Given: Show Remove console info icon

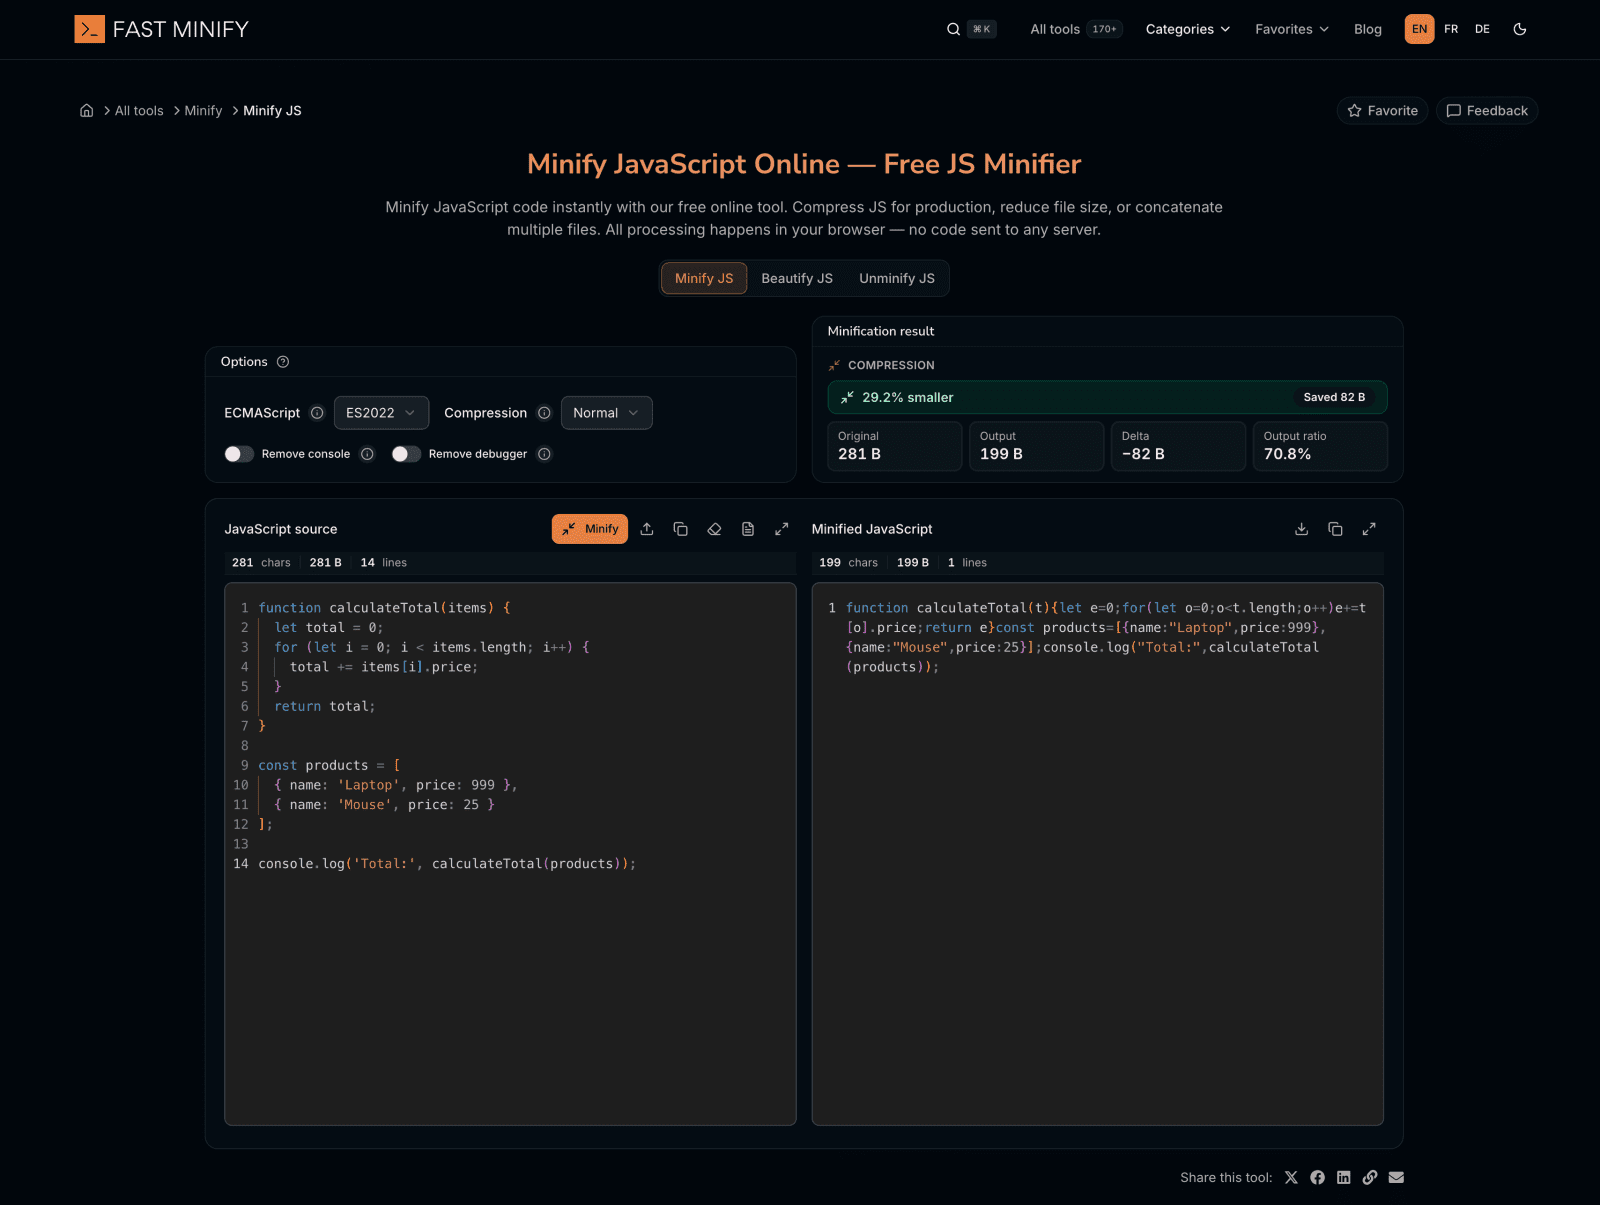Looking at the screenshot, I should 367,454.
